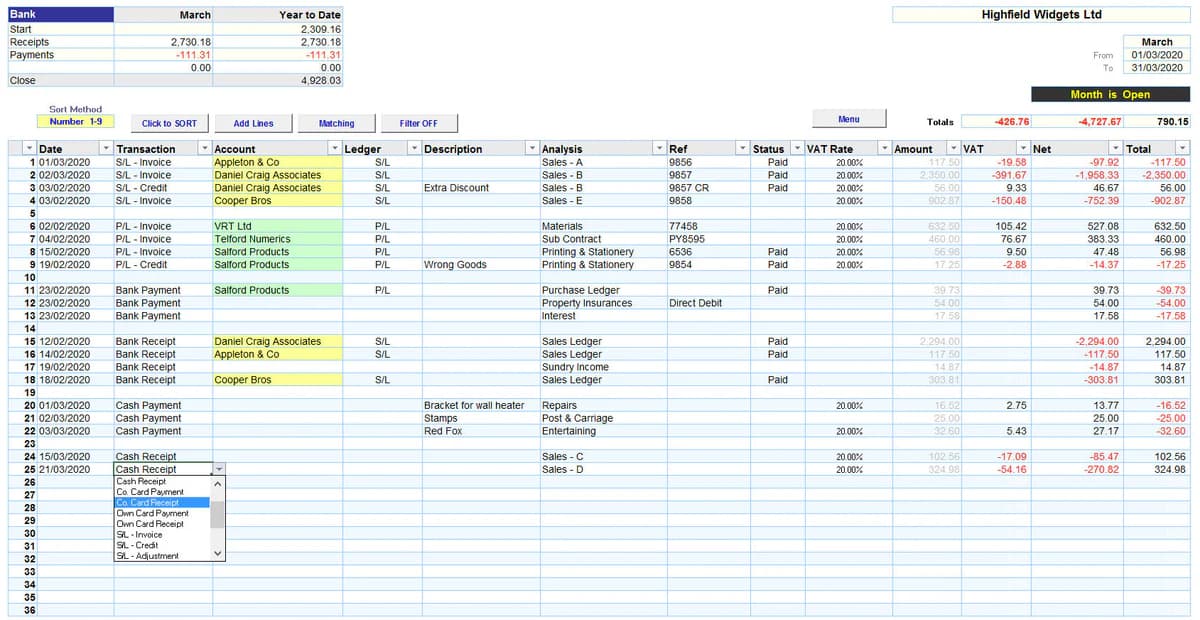Open the Total column filter arrow
1200x620 pixels.
click(1184, 149)
